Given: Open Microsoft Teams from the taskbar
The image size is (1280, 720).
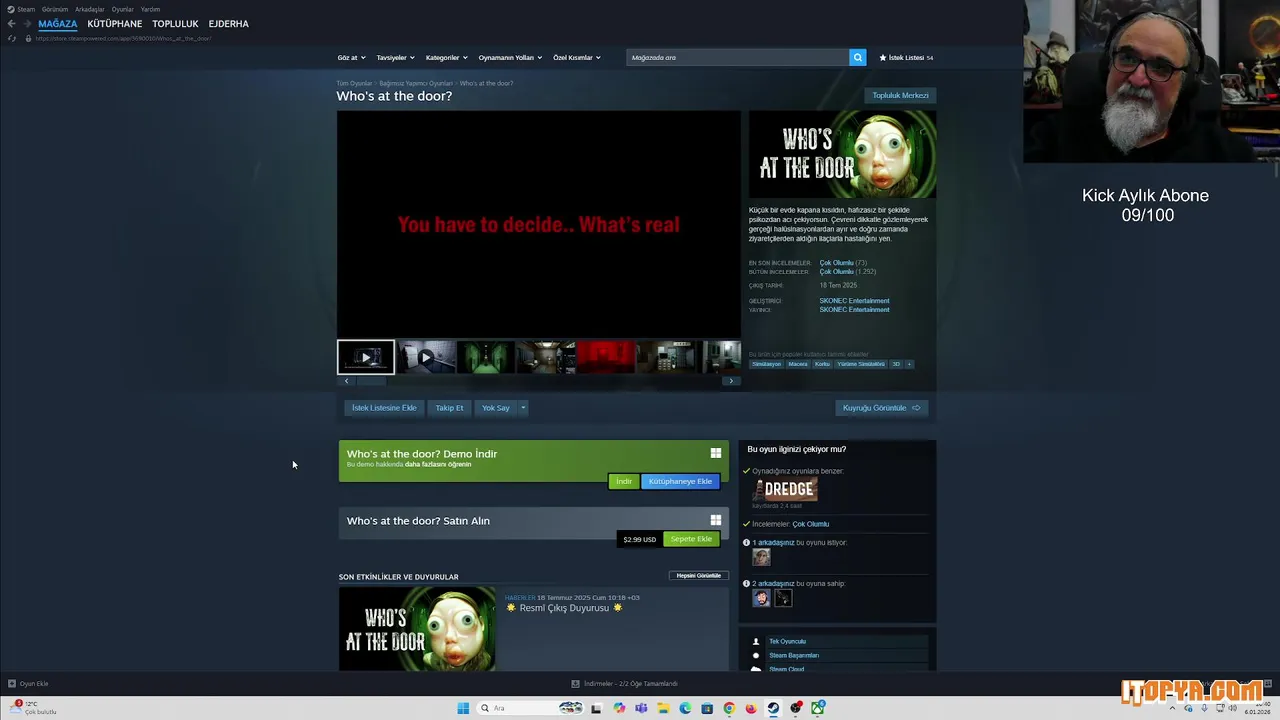Looking at the screenshot, I should [x=641, y=708].
